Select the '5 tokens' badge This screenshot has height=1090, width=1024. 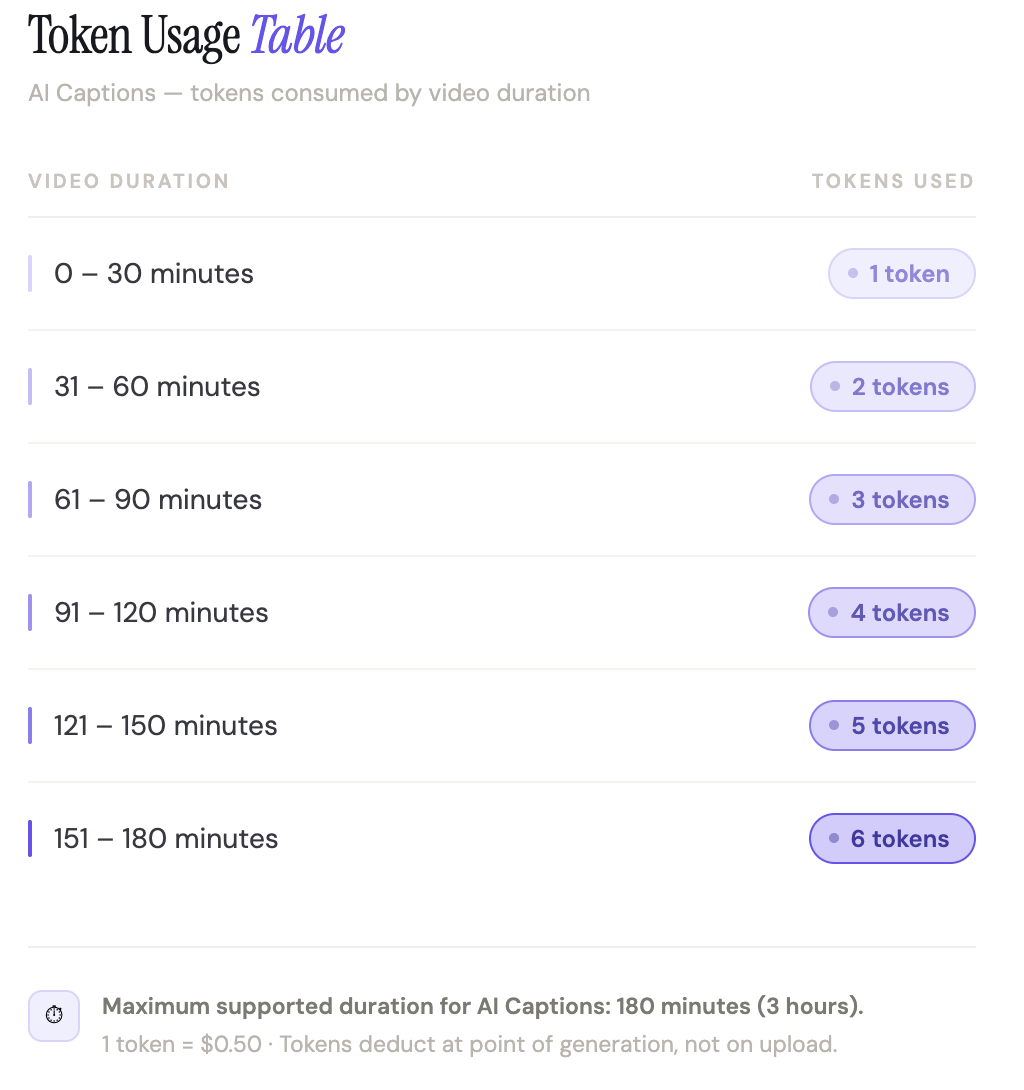click(x=891, y=726)
